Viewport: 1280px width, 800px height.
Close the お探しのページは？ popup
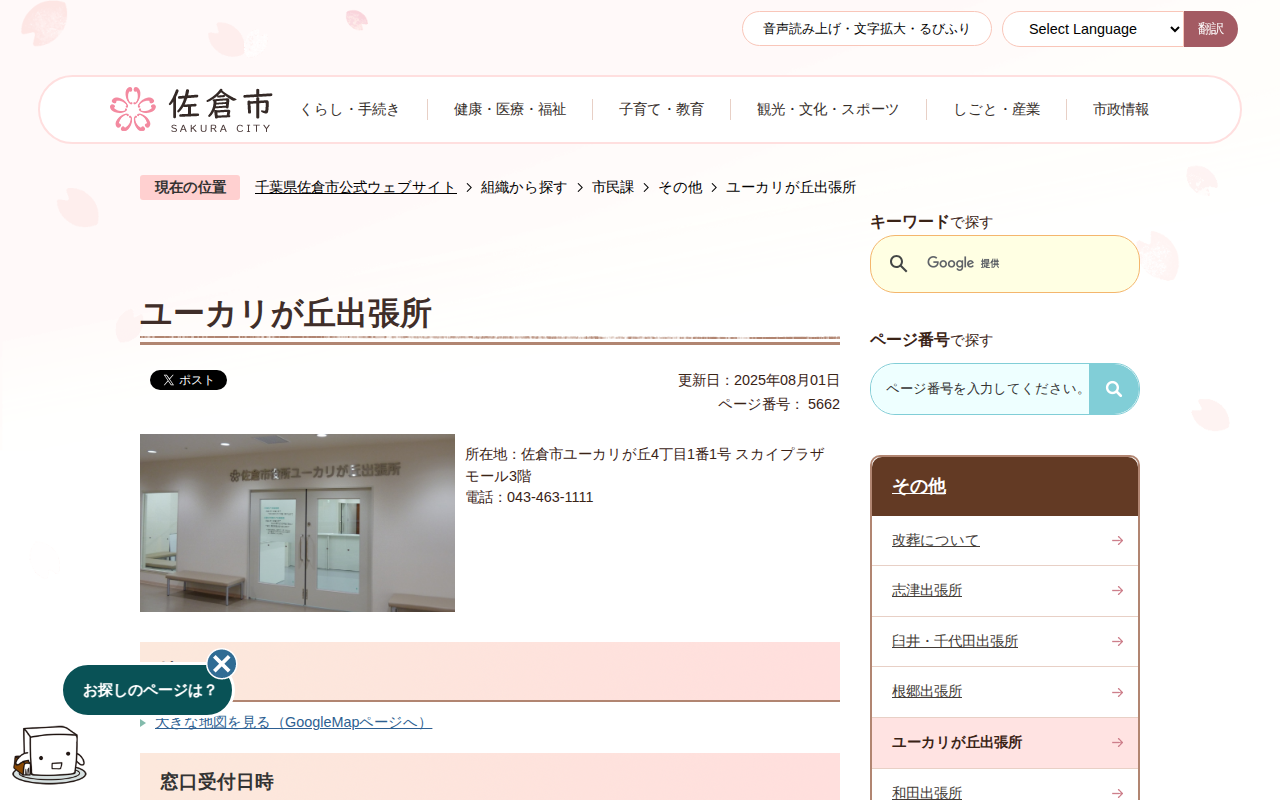pos(222,664)
